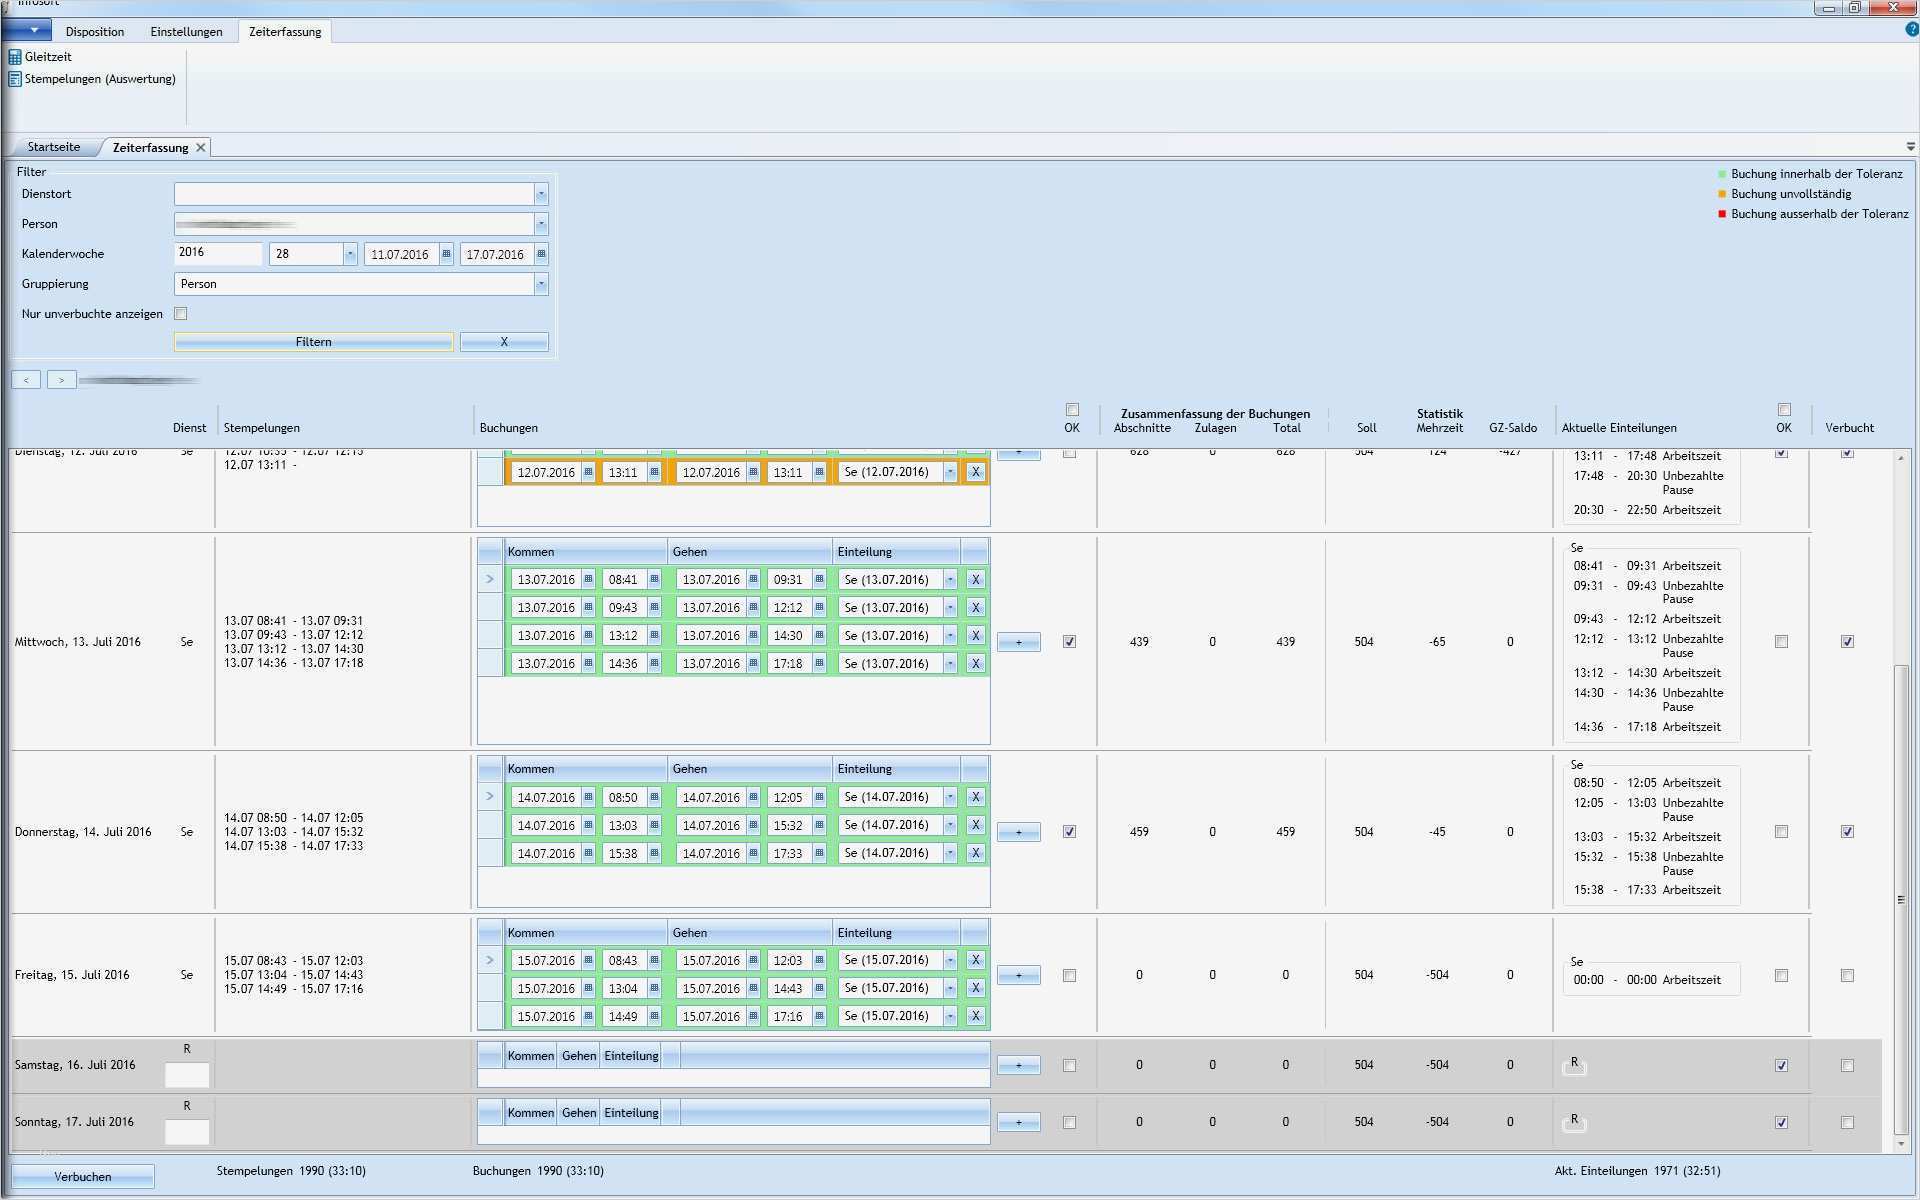Uncheck OK checkbox for Mittwoch 13. Juli
The image size is (1920, 1200).
click(1069, 642)
